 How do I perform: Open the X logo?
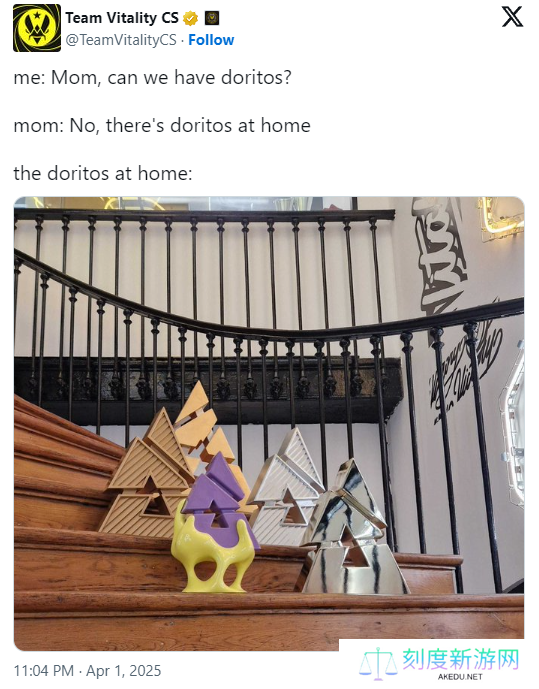point(512,17)
